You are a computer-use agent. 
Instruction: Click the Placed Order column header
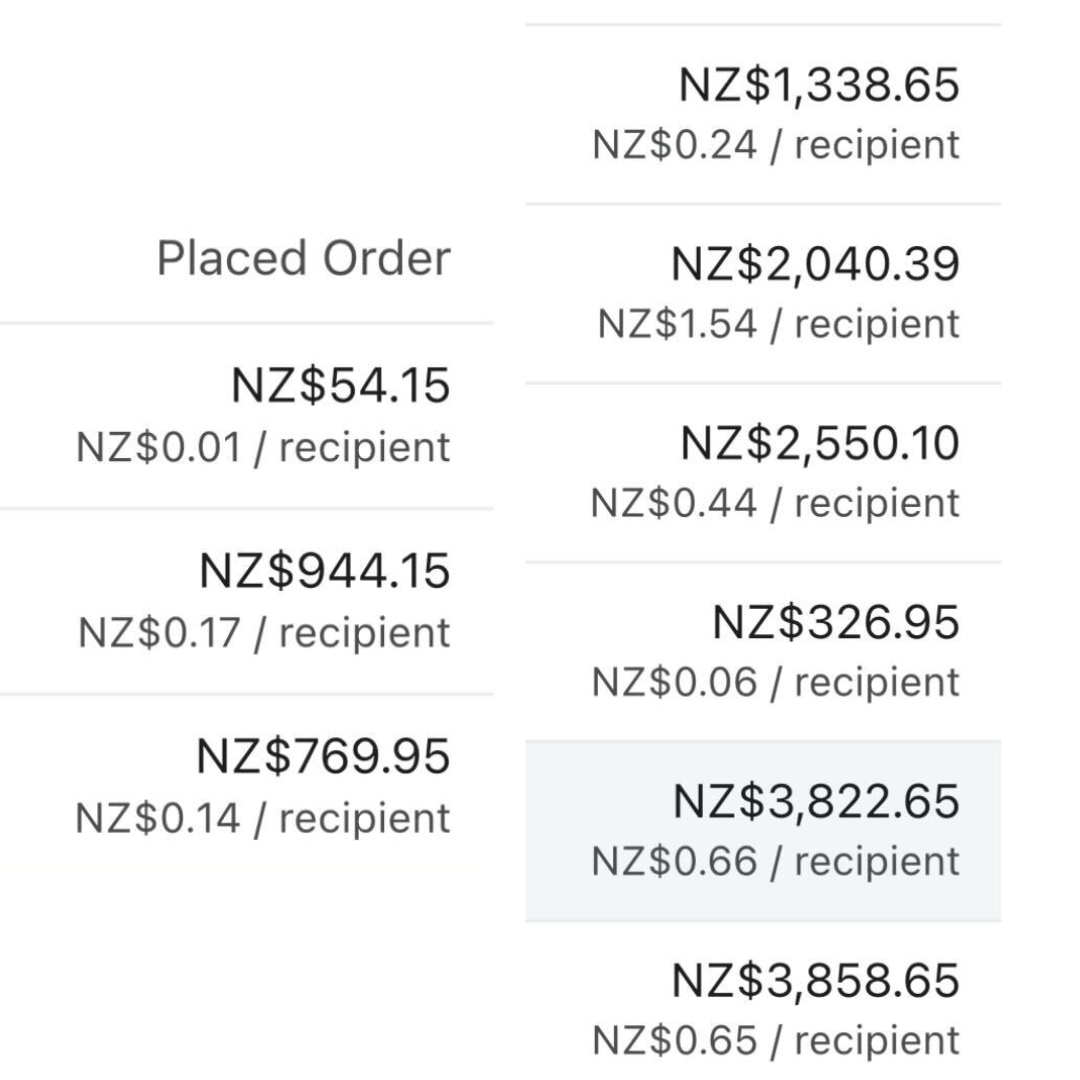tap(304, 259)
